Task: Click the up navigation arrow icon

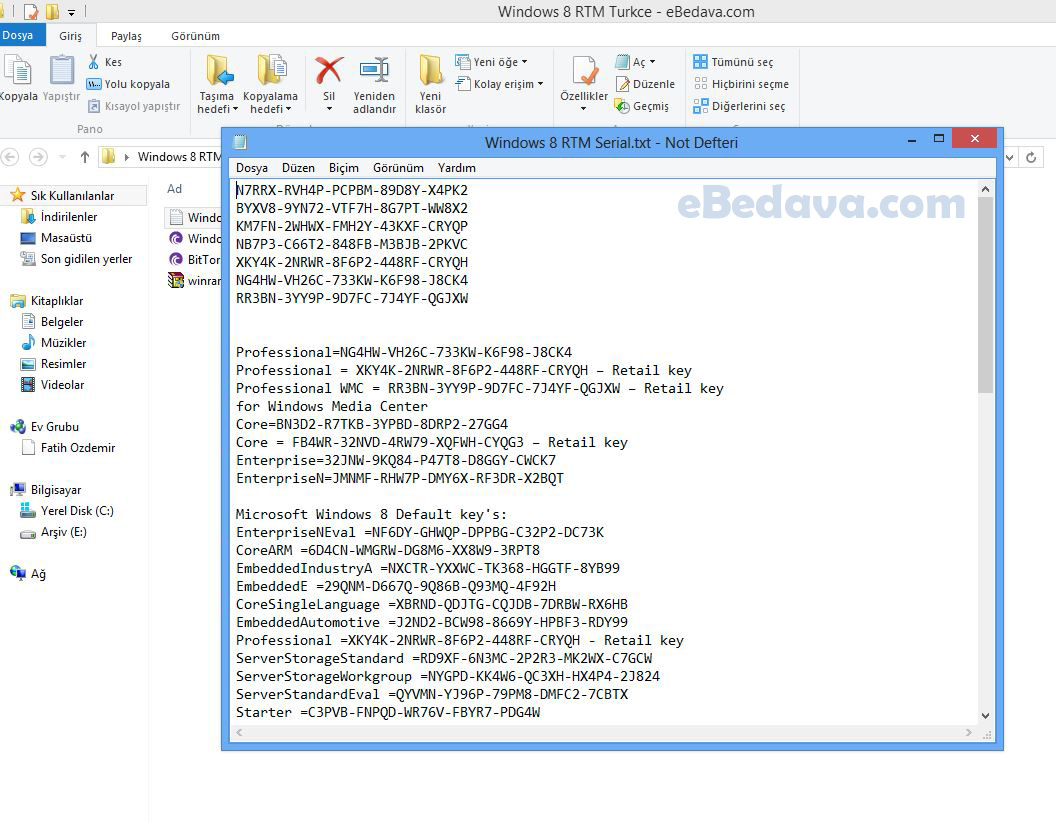Action: (x=85, y=157)
